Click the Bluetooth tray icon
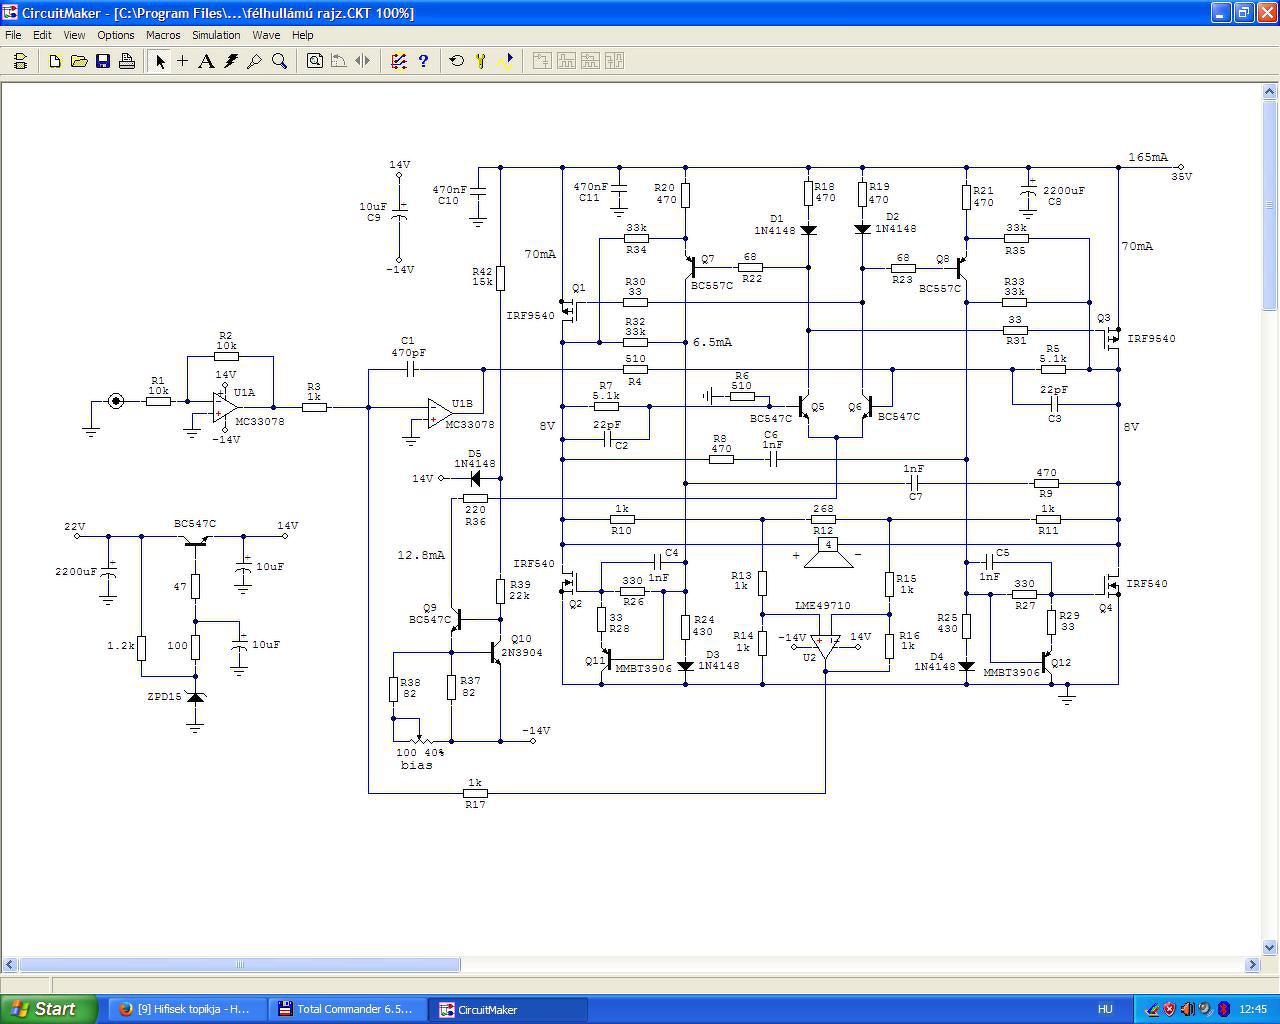 click(1223, 1009)
